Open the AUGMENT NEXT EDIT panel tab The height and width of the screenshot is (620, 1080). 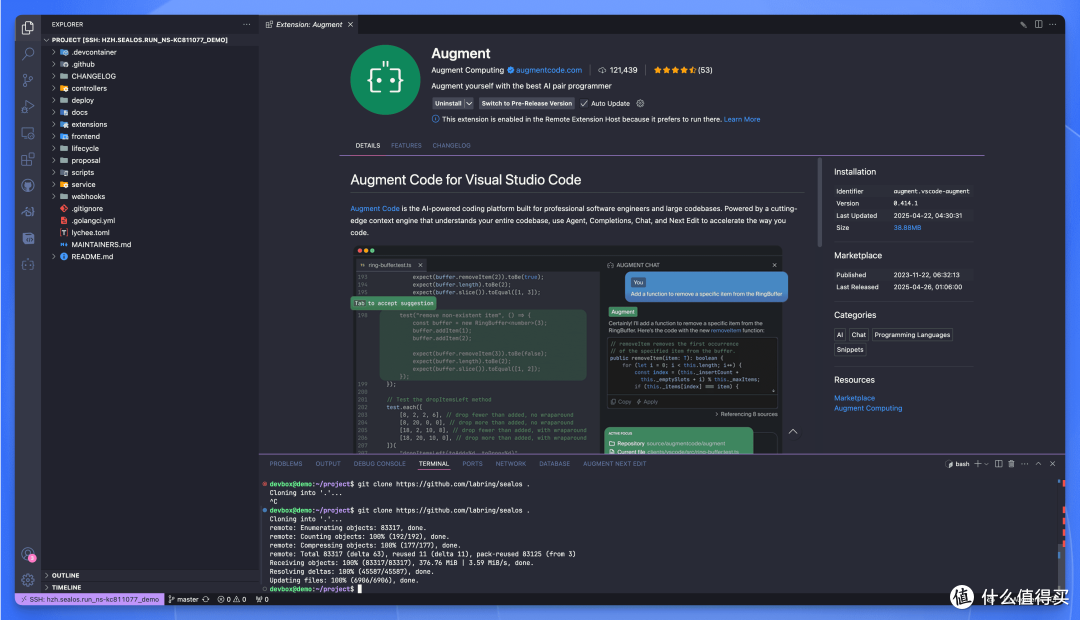(x=614, y=464)
